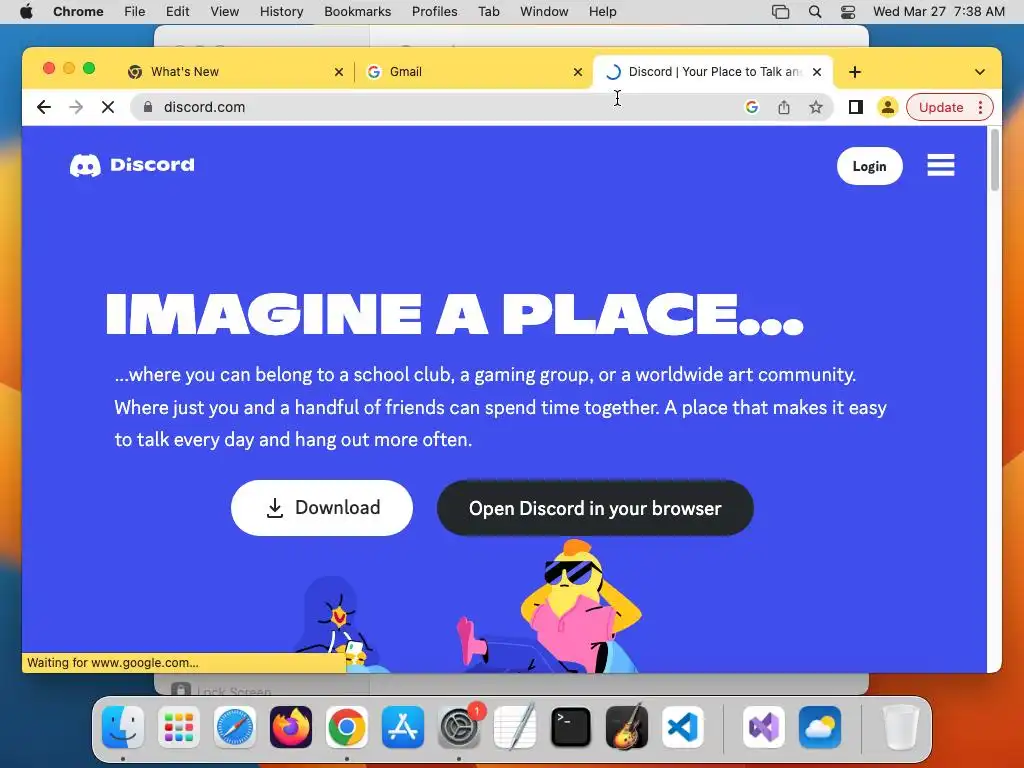Close the Discord tab
This screenshot has height=768, width=1024.
point(817,72)
